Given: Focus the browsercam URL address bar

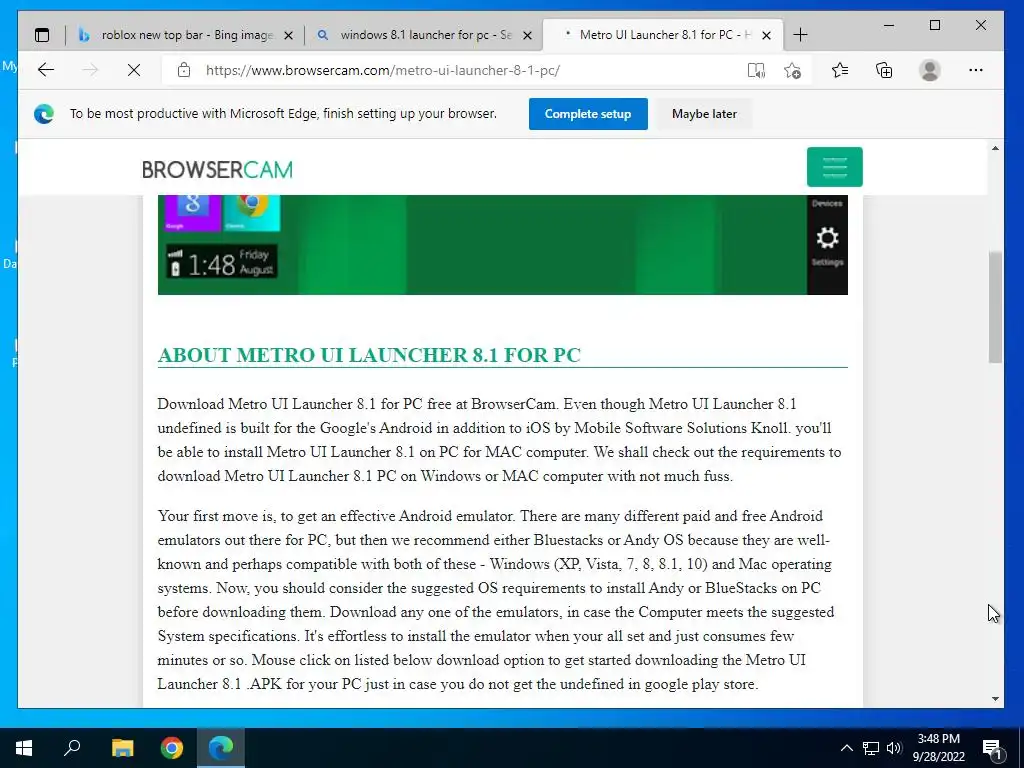Looking at the screenshot, I should click(383, 70).
